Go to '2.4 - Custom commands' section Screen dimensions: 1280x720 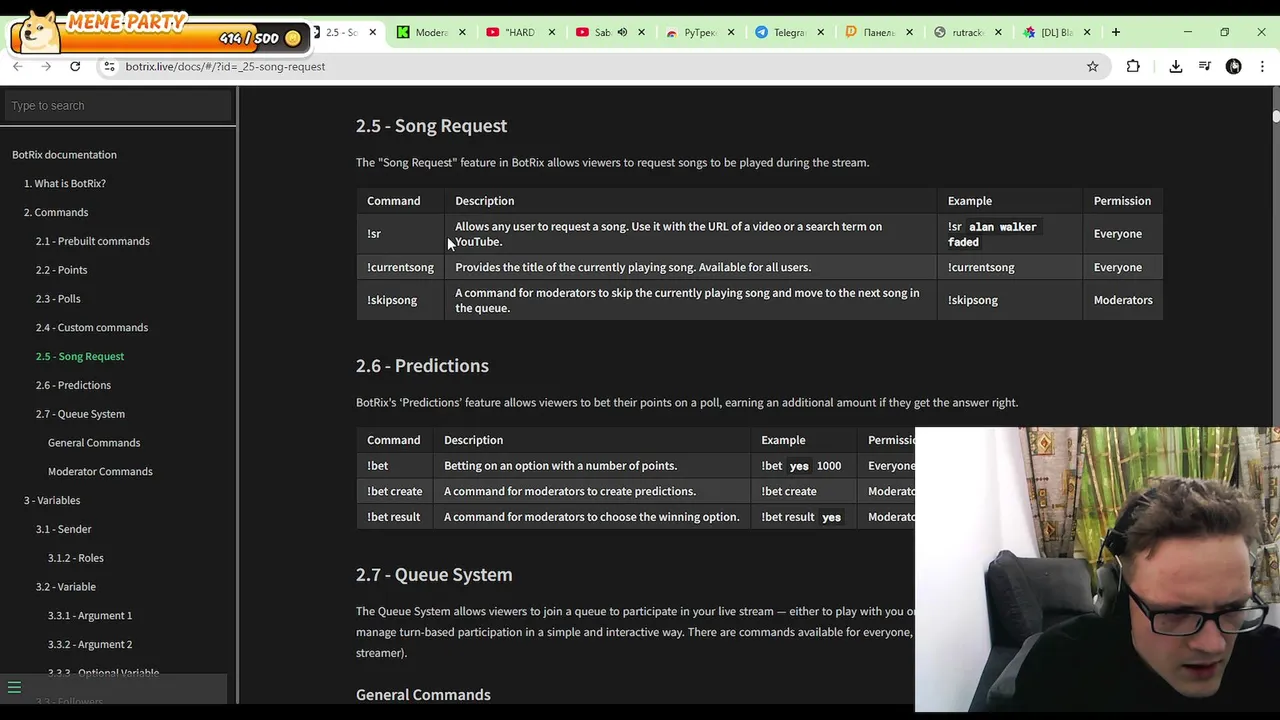92,328
